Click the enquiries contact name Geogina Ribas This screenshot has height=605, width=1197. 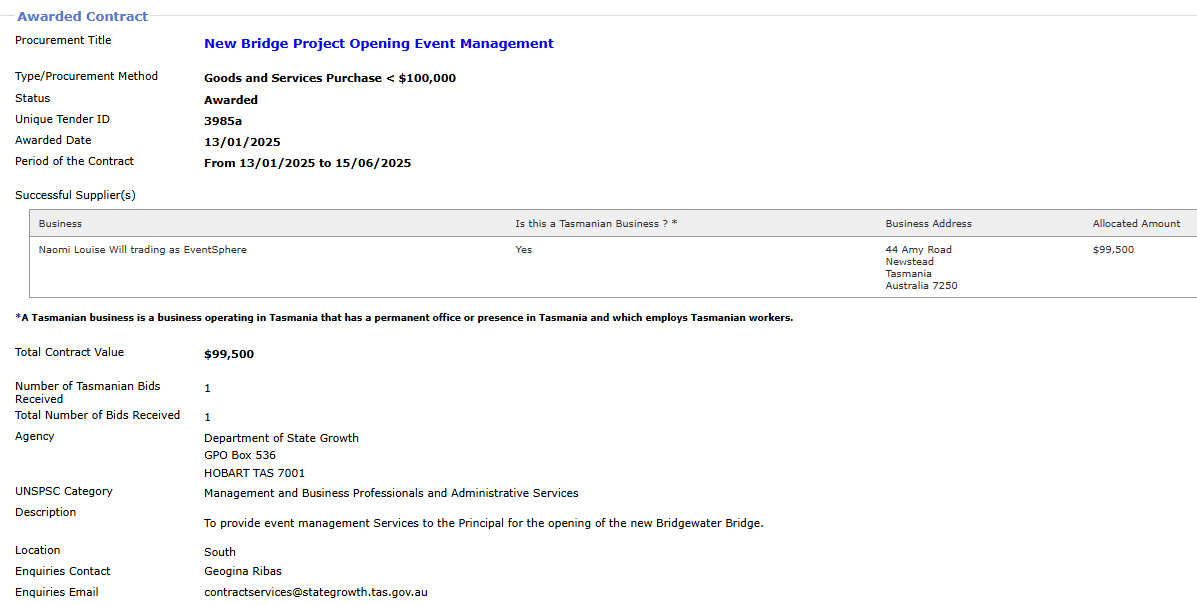243,571
